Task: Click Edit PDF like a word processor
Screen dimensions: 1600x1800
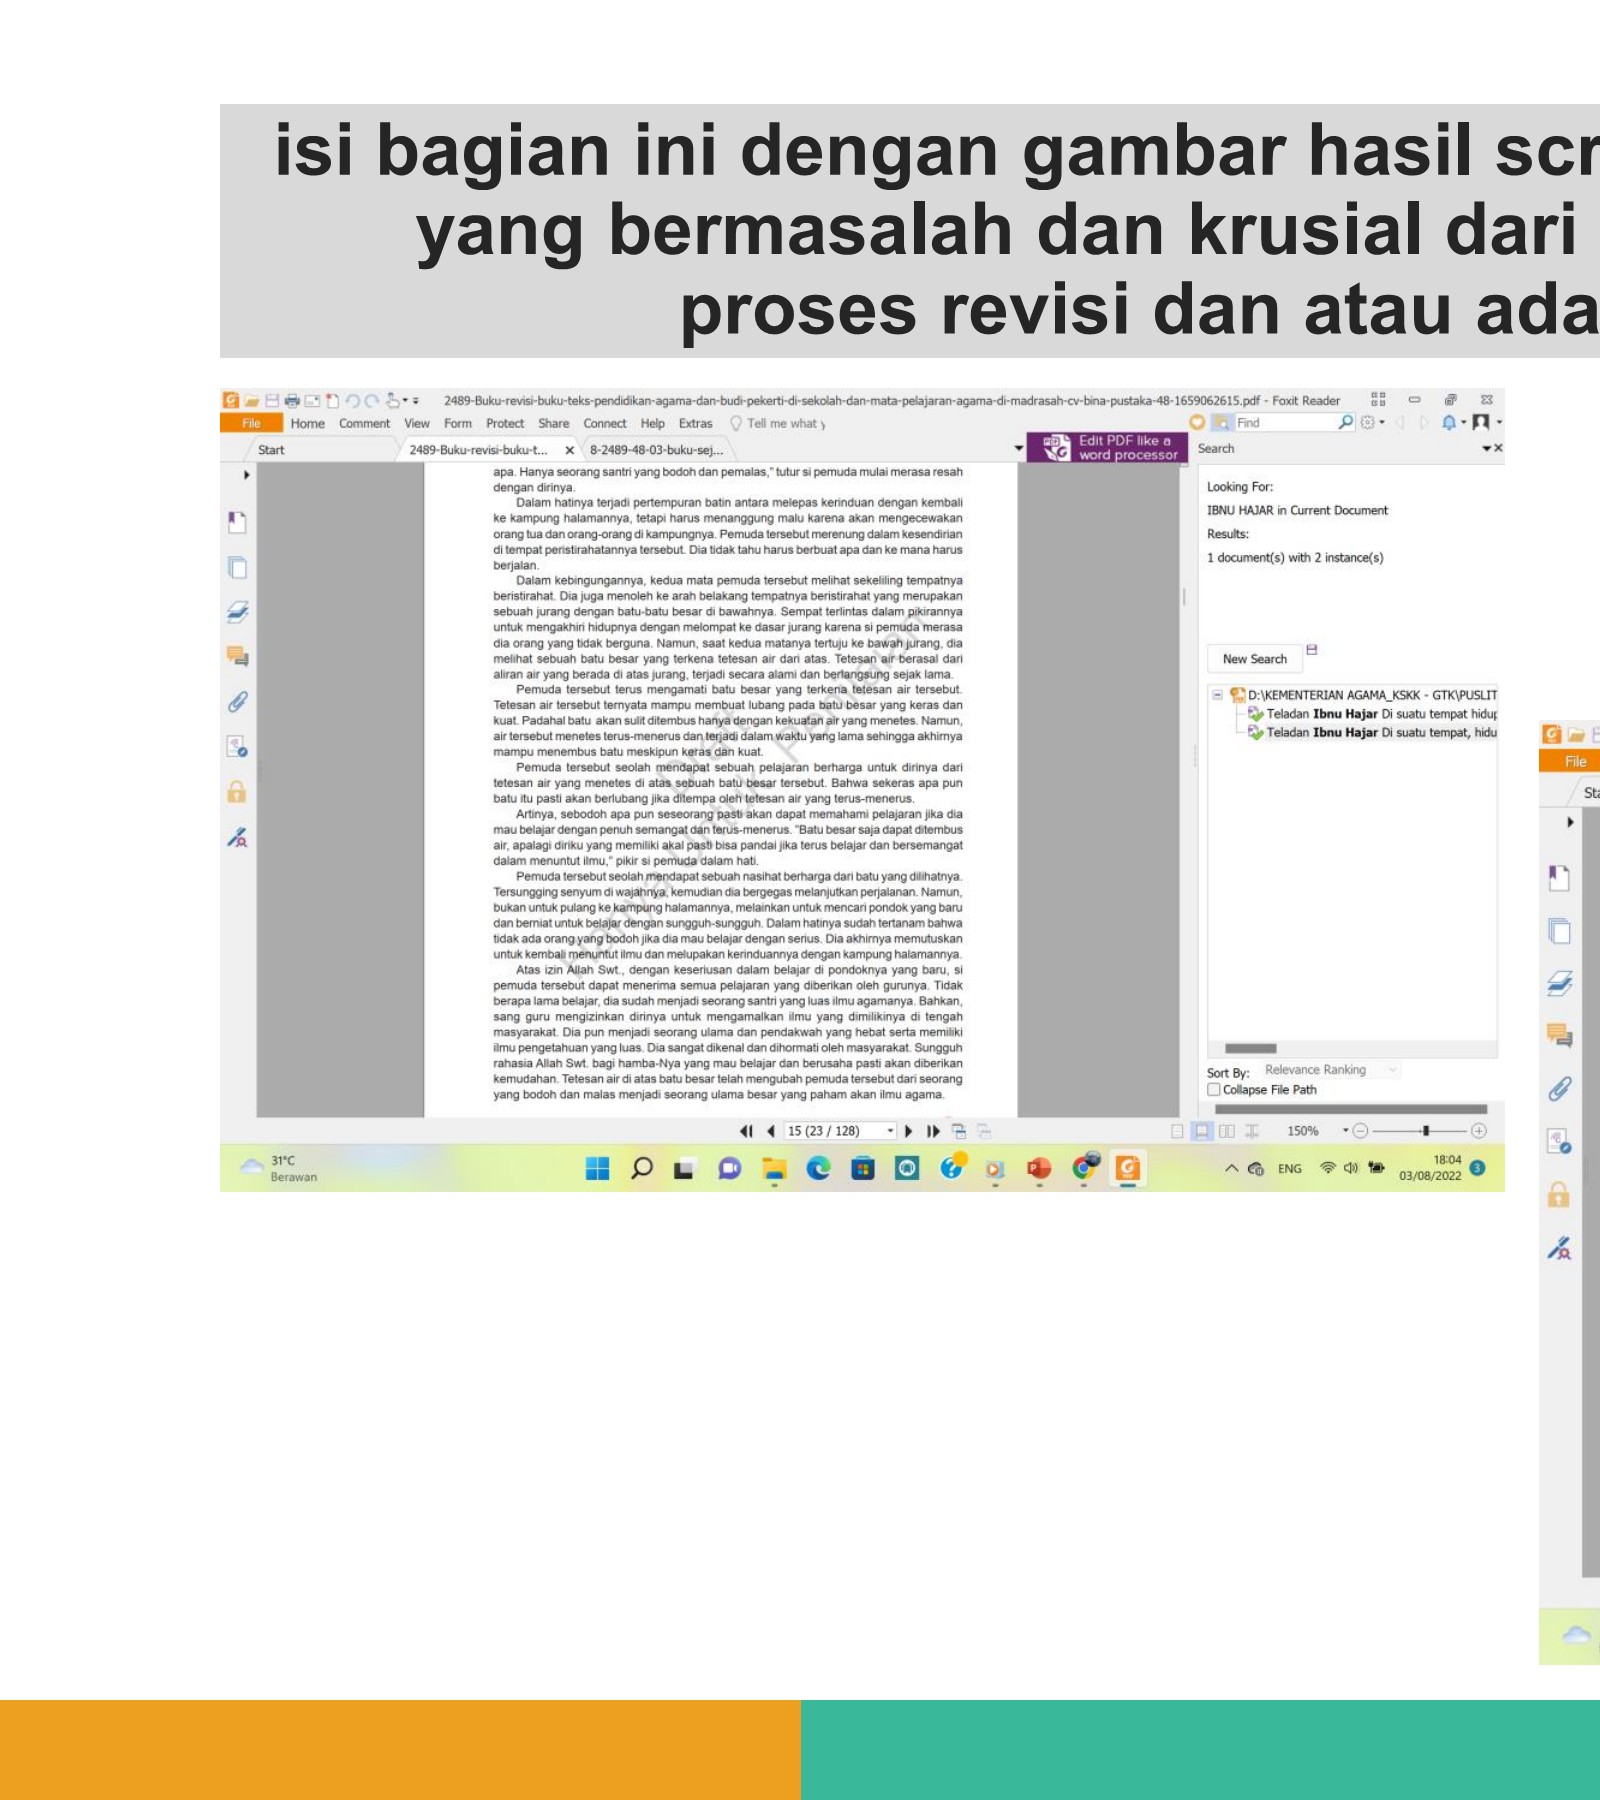Action: 1110,448
